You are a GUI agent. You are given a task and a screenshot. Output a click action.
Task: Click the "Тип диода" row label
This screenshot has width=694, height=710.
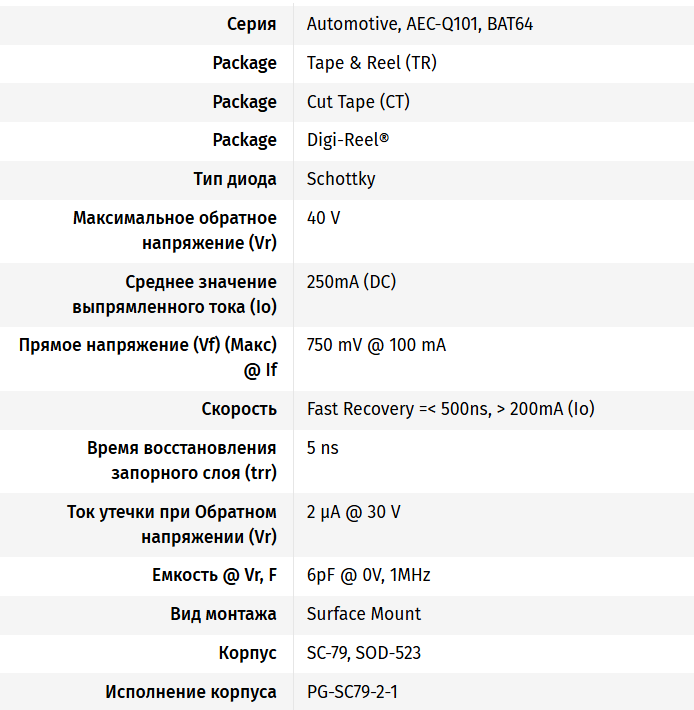coord(235,179)
